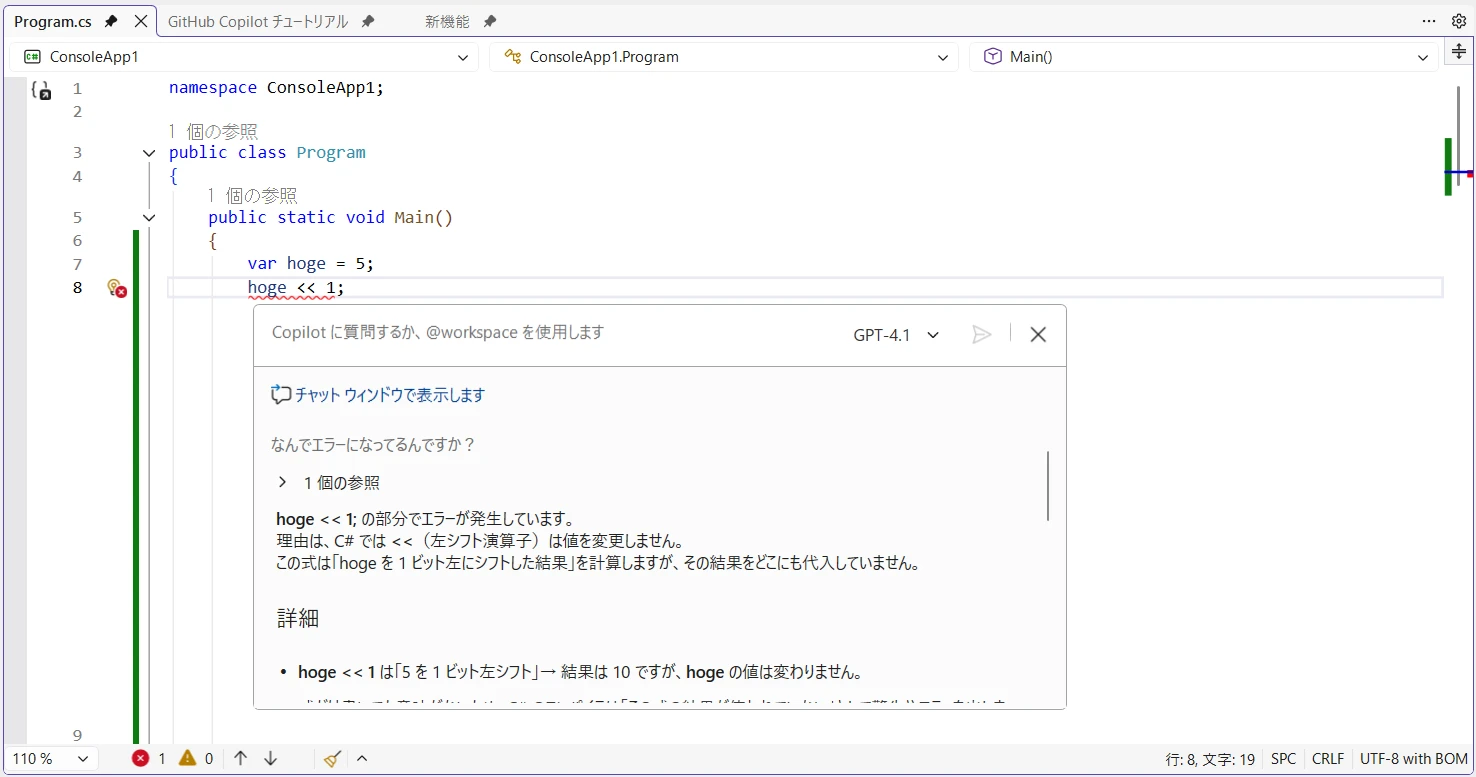1476x777 pixels.
Task: Switch to the GitHub Copilot チュートリアル tab
Action: click(x=258, y=21)
